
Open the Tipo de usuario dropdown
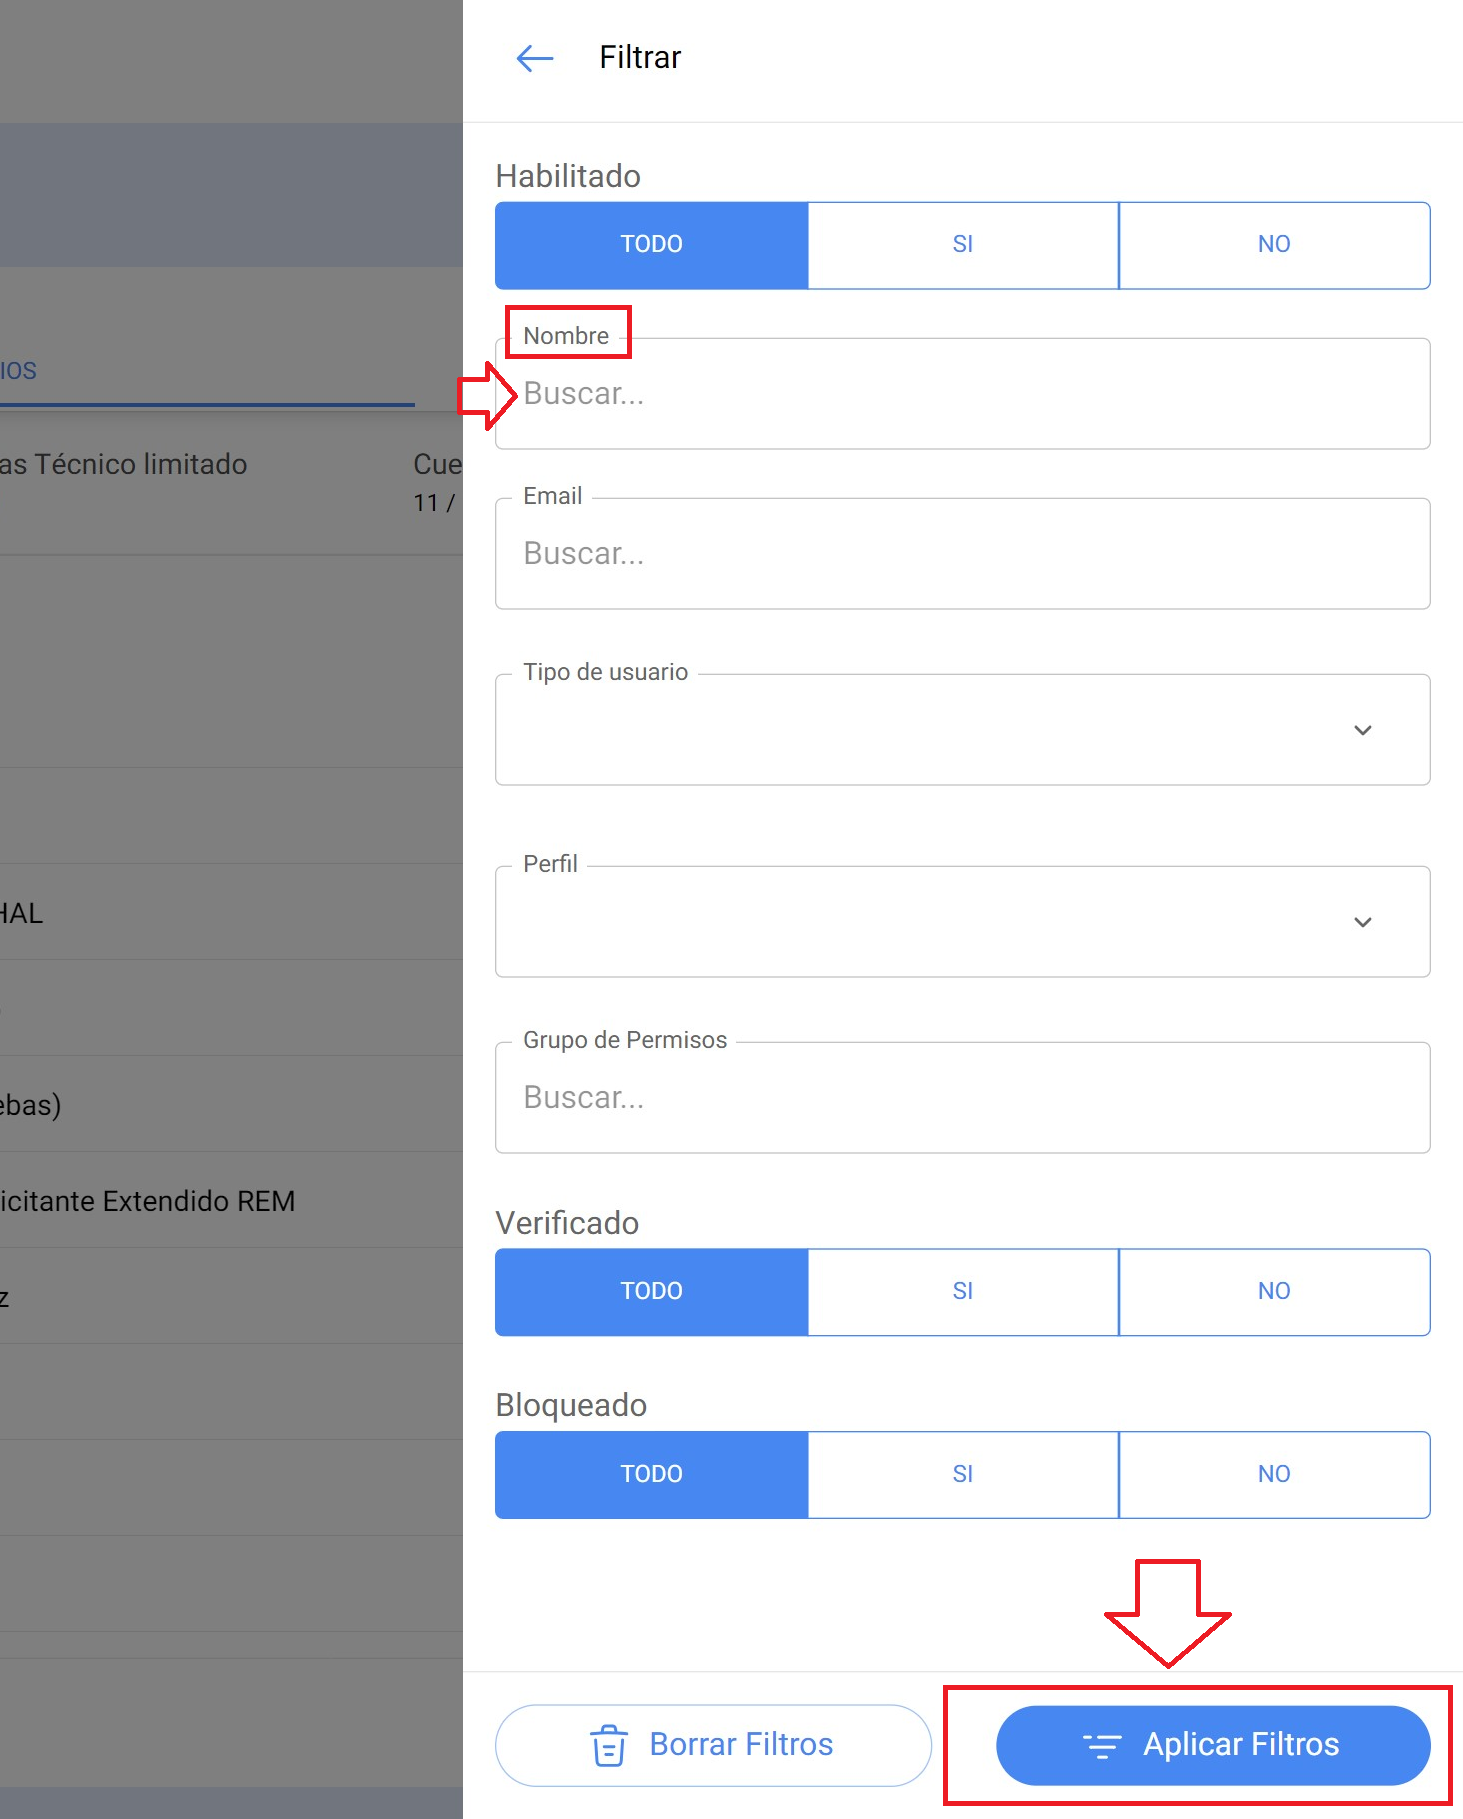click(x=960, y=730)
